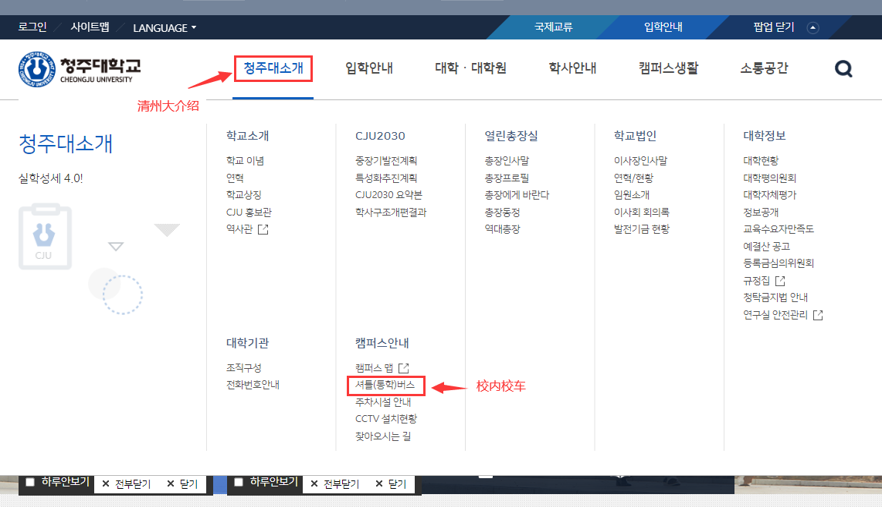Screen dimensions: 883x508
Task: Open 정보공개 link
Action: (x=761, y=212)
